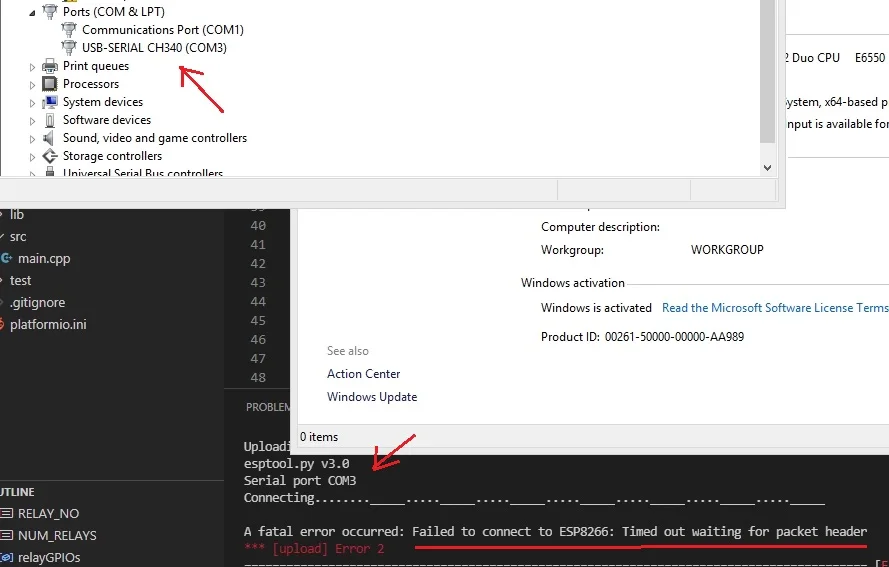Image resolution: width=889 pixels, height=567 pixels.
Task: Open the Windows Update link
Action: (x=372, y=397)
